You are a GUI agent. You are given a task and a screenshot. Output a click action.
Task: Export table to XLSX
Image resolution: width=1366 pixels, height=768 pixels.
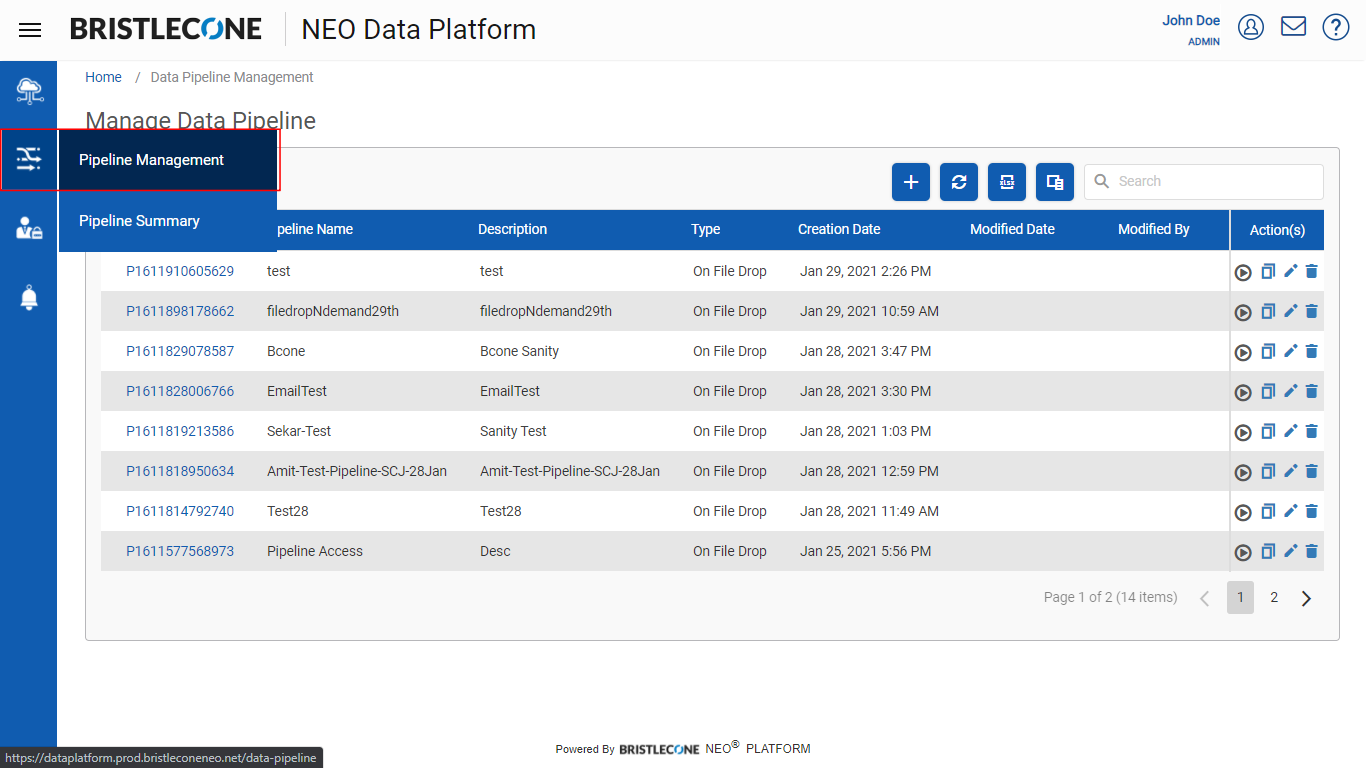tap(1007, 182)
